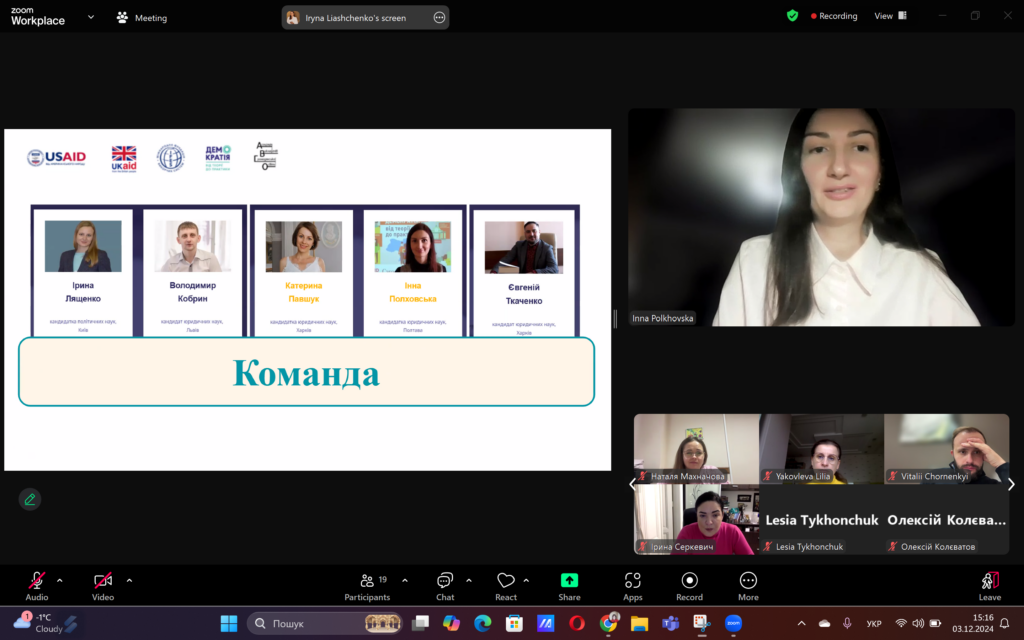Click the Leave meeting button
Viewport: 1024px width, 640px height.
(x=990, y=586)
